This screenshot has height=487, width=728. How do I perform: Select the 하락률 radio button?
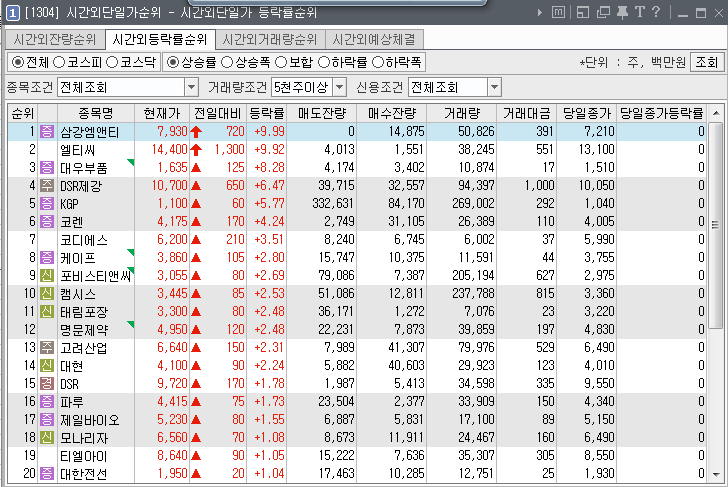tap(324, 62)
